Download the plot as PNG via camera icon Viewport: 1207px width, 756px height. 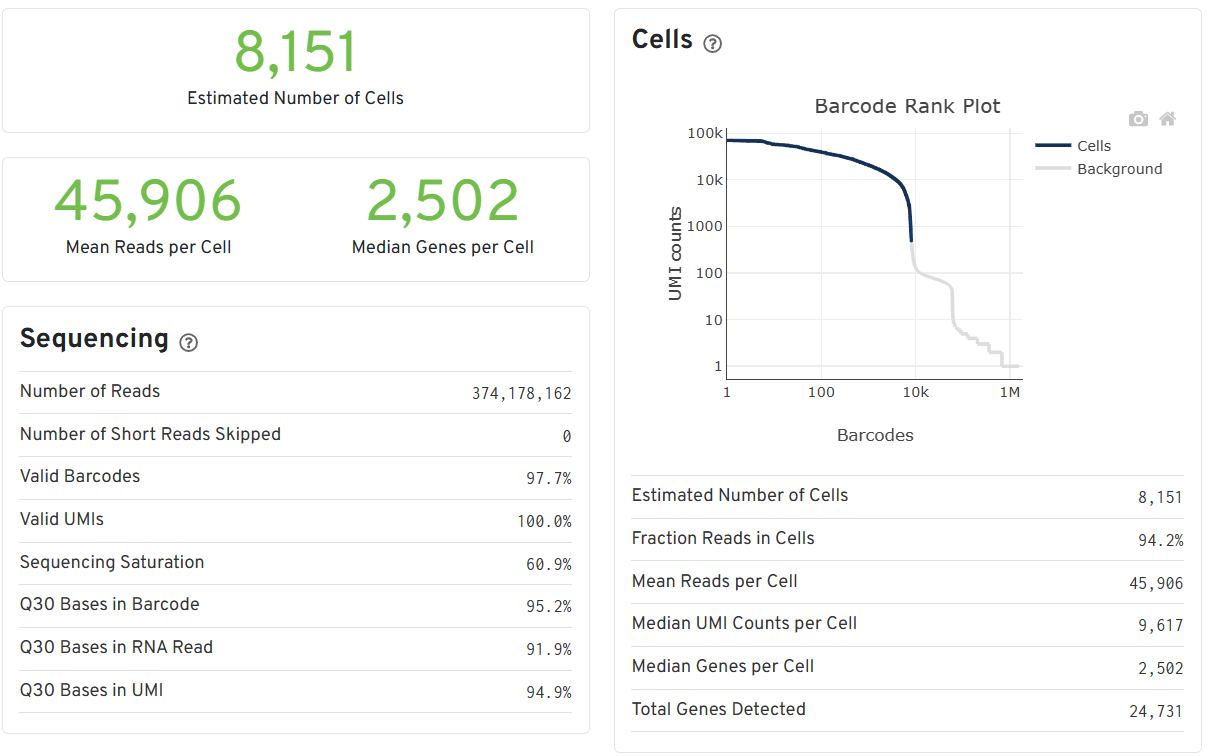pyautogui.click(x=1138, y=119)
